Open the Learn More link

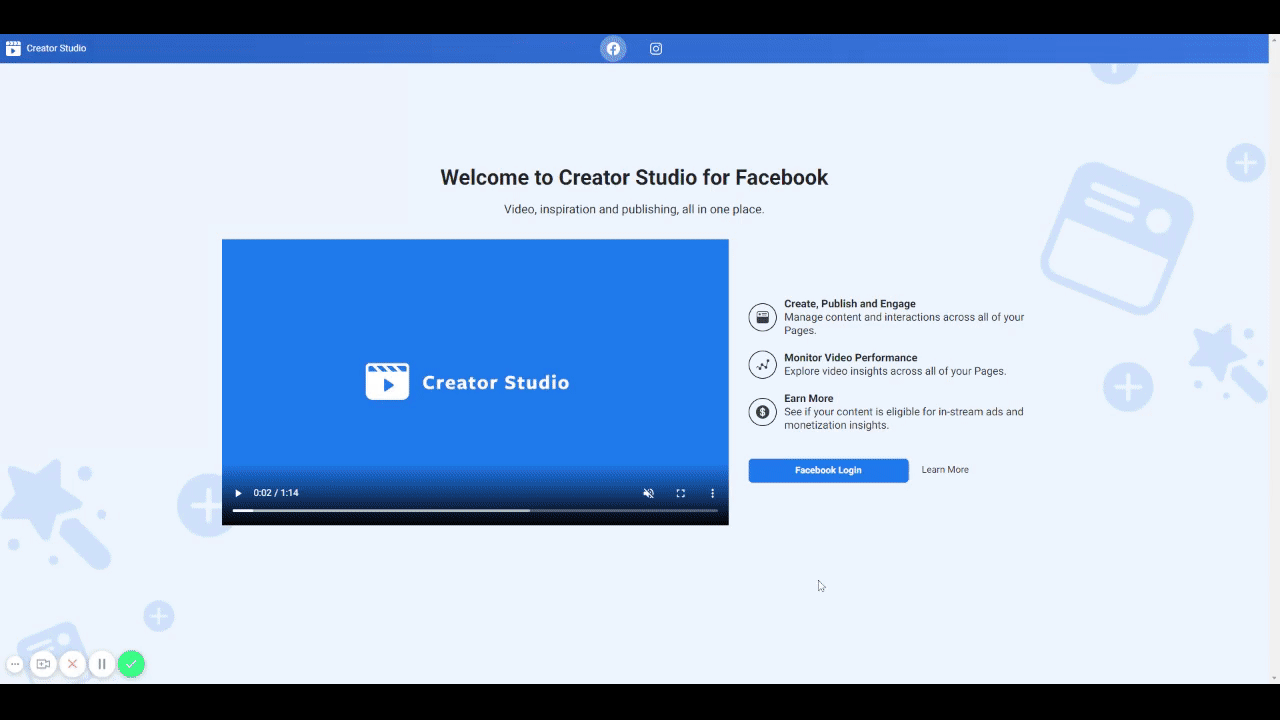coord(945,470)
